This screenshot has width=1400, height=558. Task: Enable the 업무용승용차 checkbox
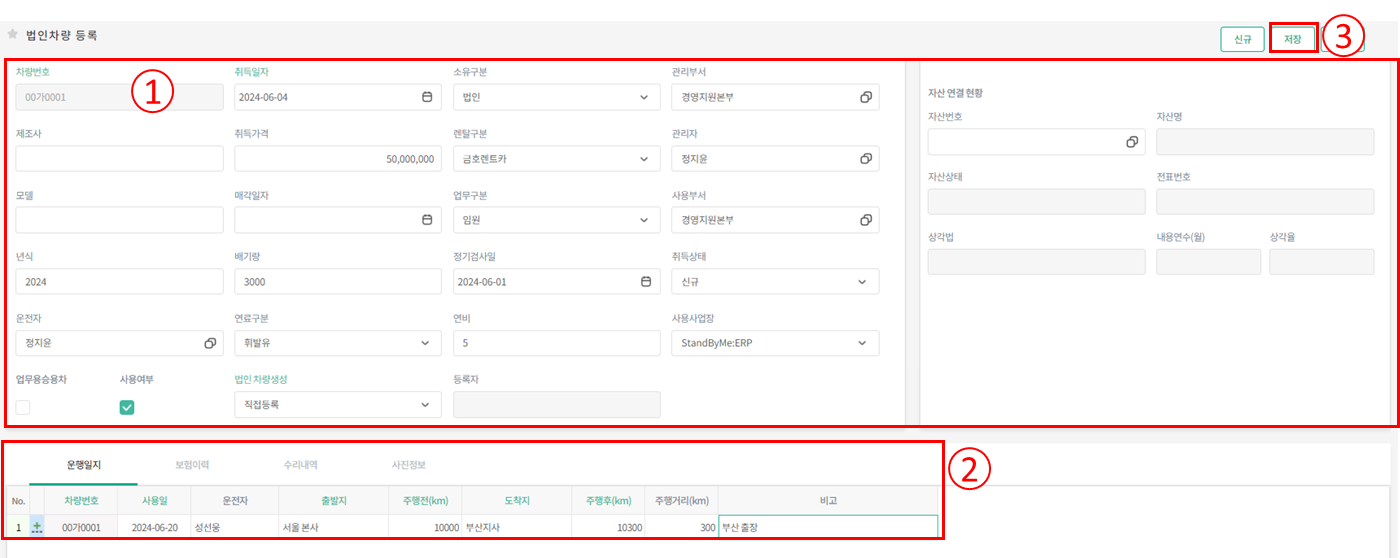pyautogui.click(x=23, y=407)
